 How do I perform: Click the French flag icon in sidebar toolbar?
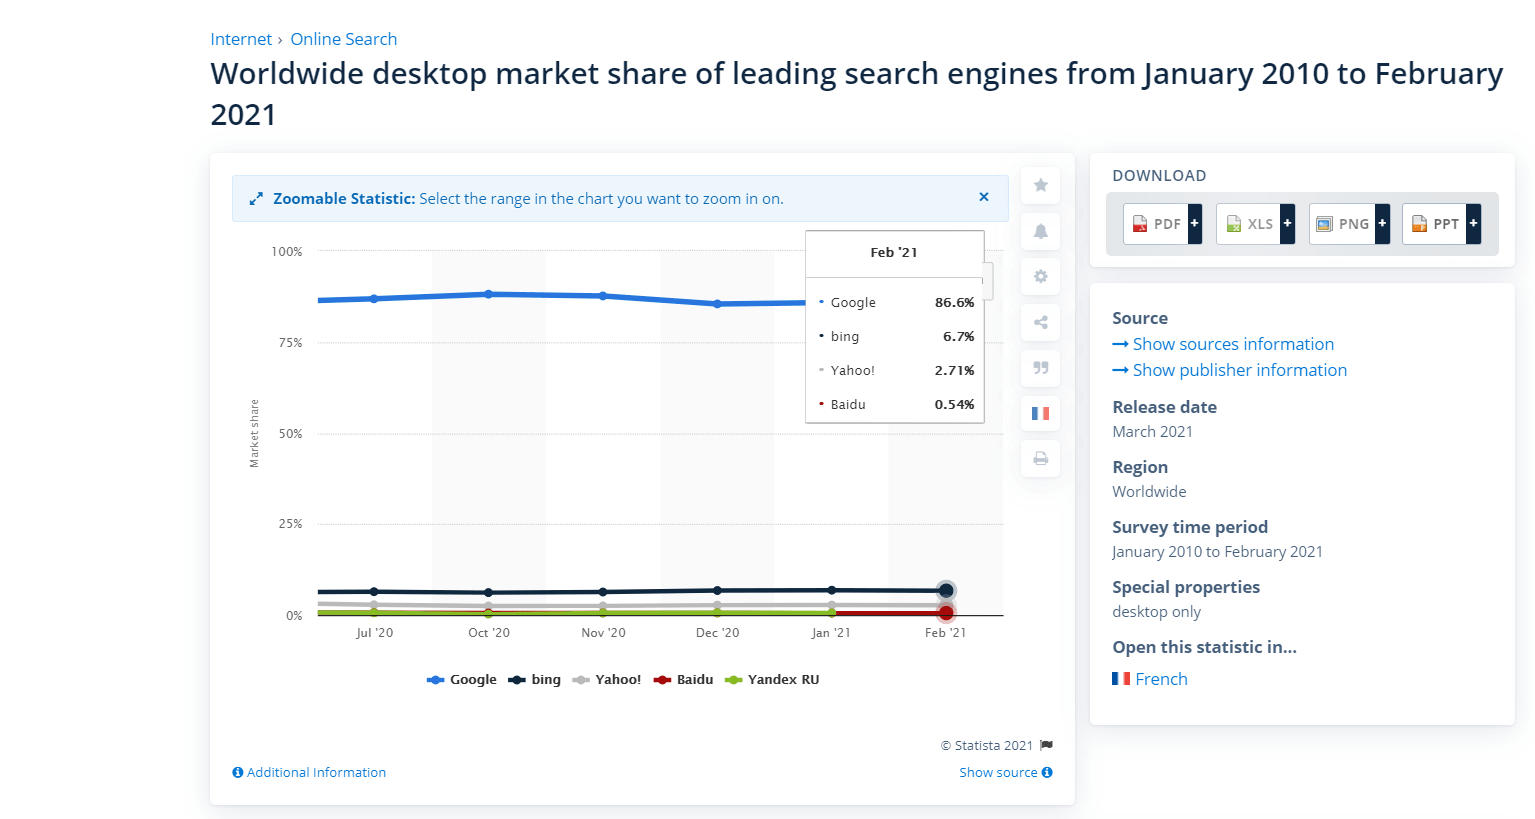click(x=1040, y=413)
